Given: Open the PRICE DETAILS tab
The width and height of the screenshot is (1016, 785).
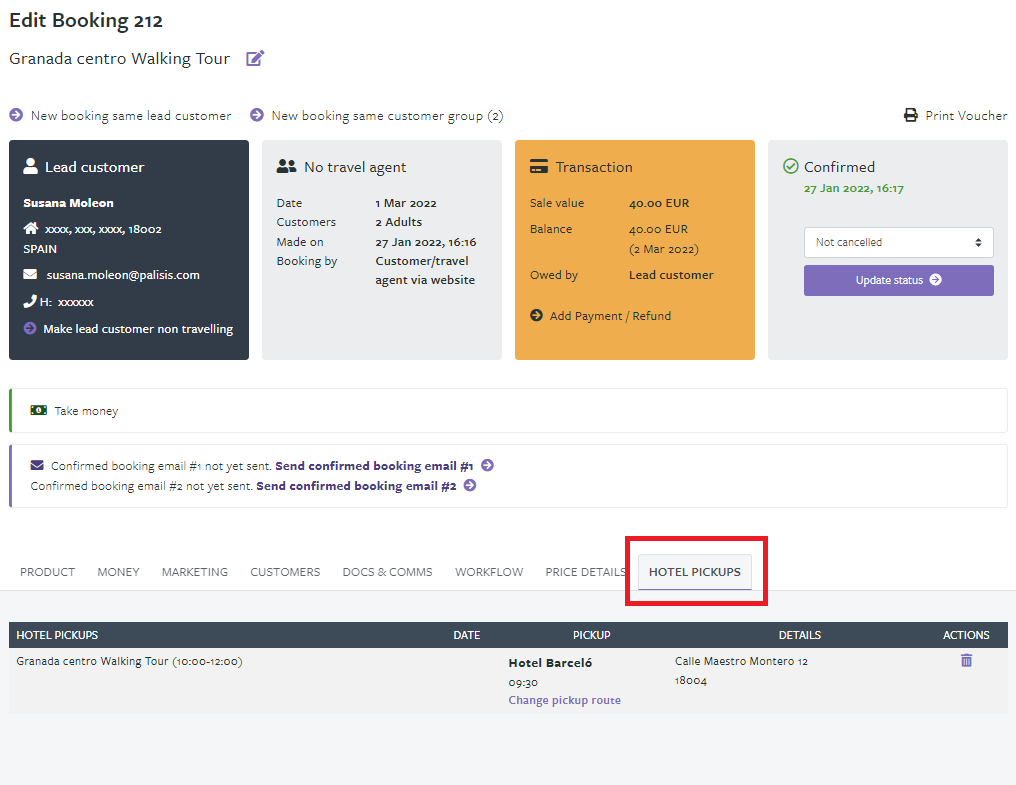Looking at the screenshot, I should pos(586,572).
